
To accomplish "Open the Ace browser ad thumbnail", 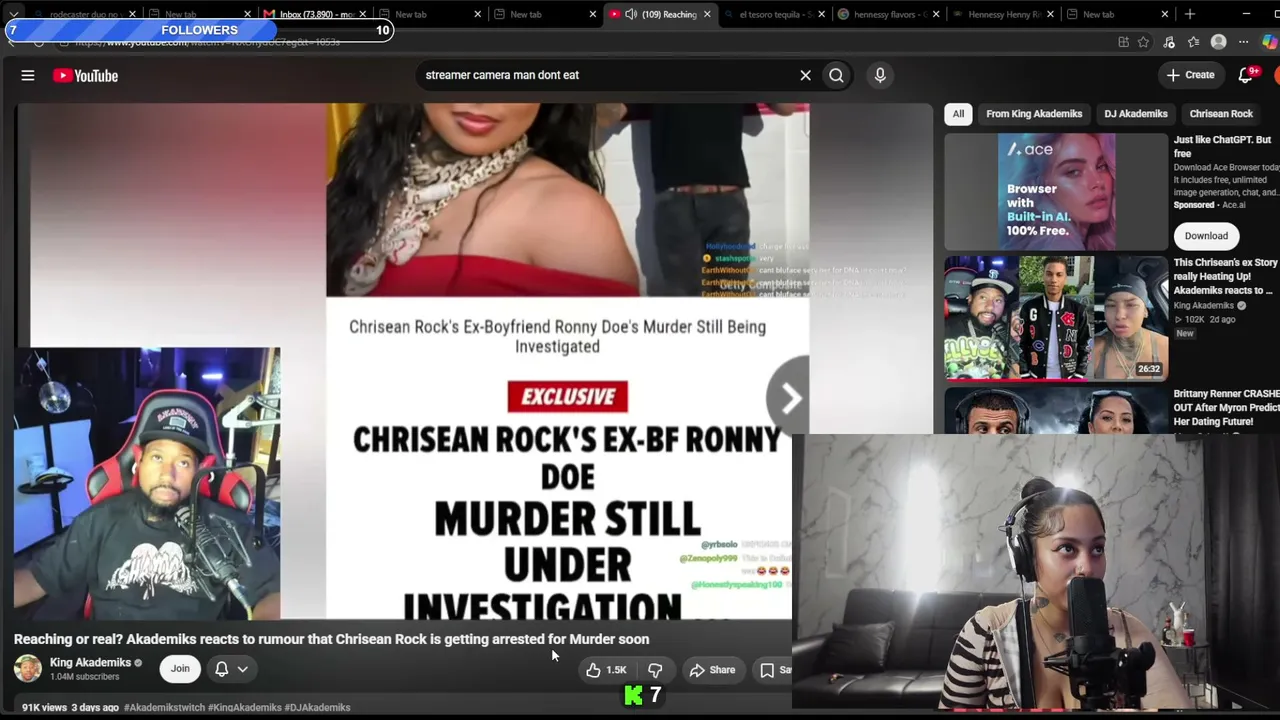I will pos(1056,191).
